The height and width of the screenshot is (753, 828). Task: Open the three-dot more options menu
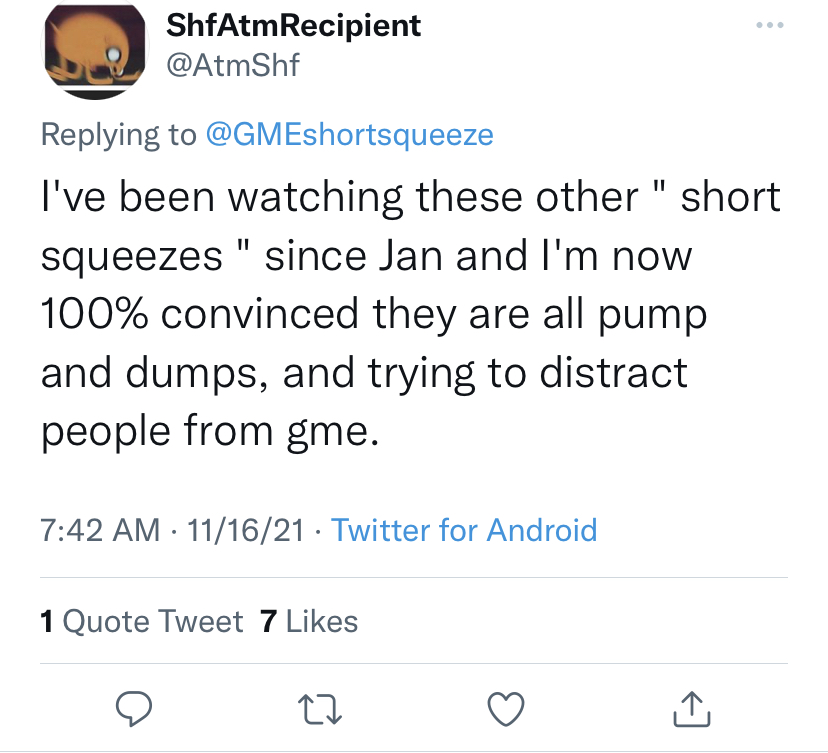click(769, 26)
